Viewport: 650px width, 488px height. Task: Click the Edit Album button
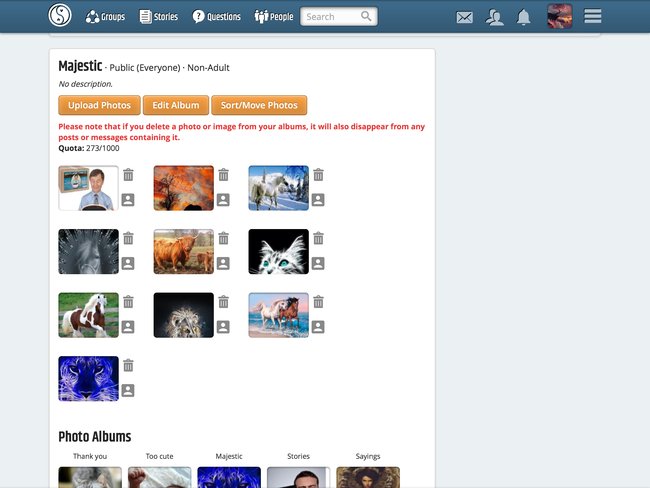176,105
